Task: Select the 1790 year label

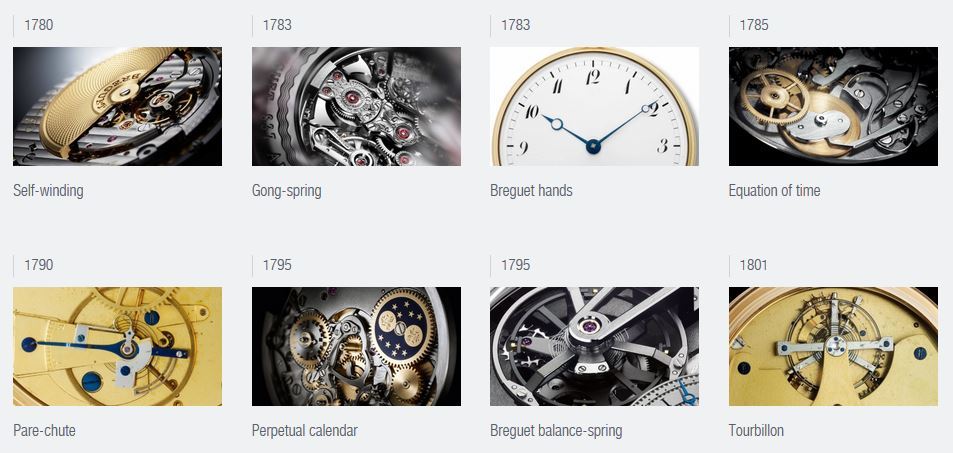Action: (38, 265)
